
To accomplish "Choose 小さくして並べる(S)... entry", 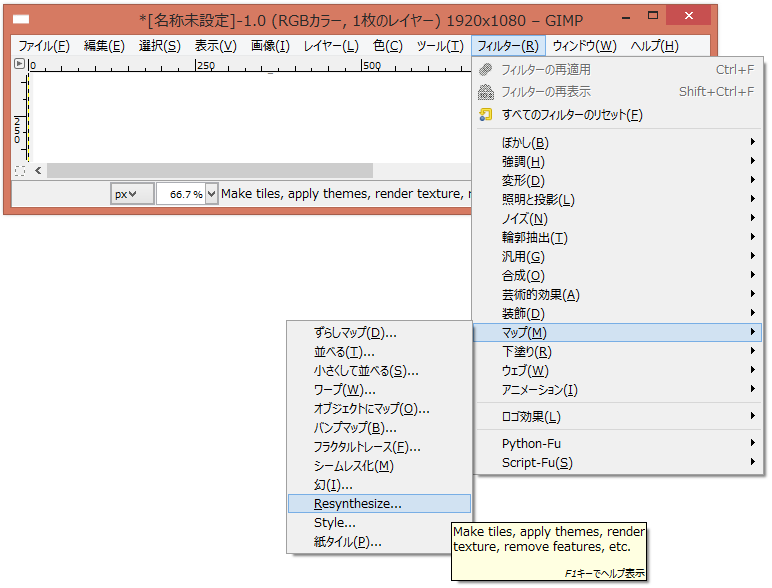I will pyautogui.click(x=379, y=371).
